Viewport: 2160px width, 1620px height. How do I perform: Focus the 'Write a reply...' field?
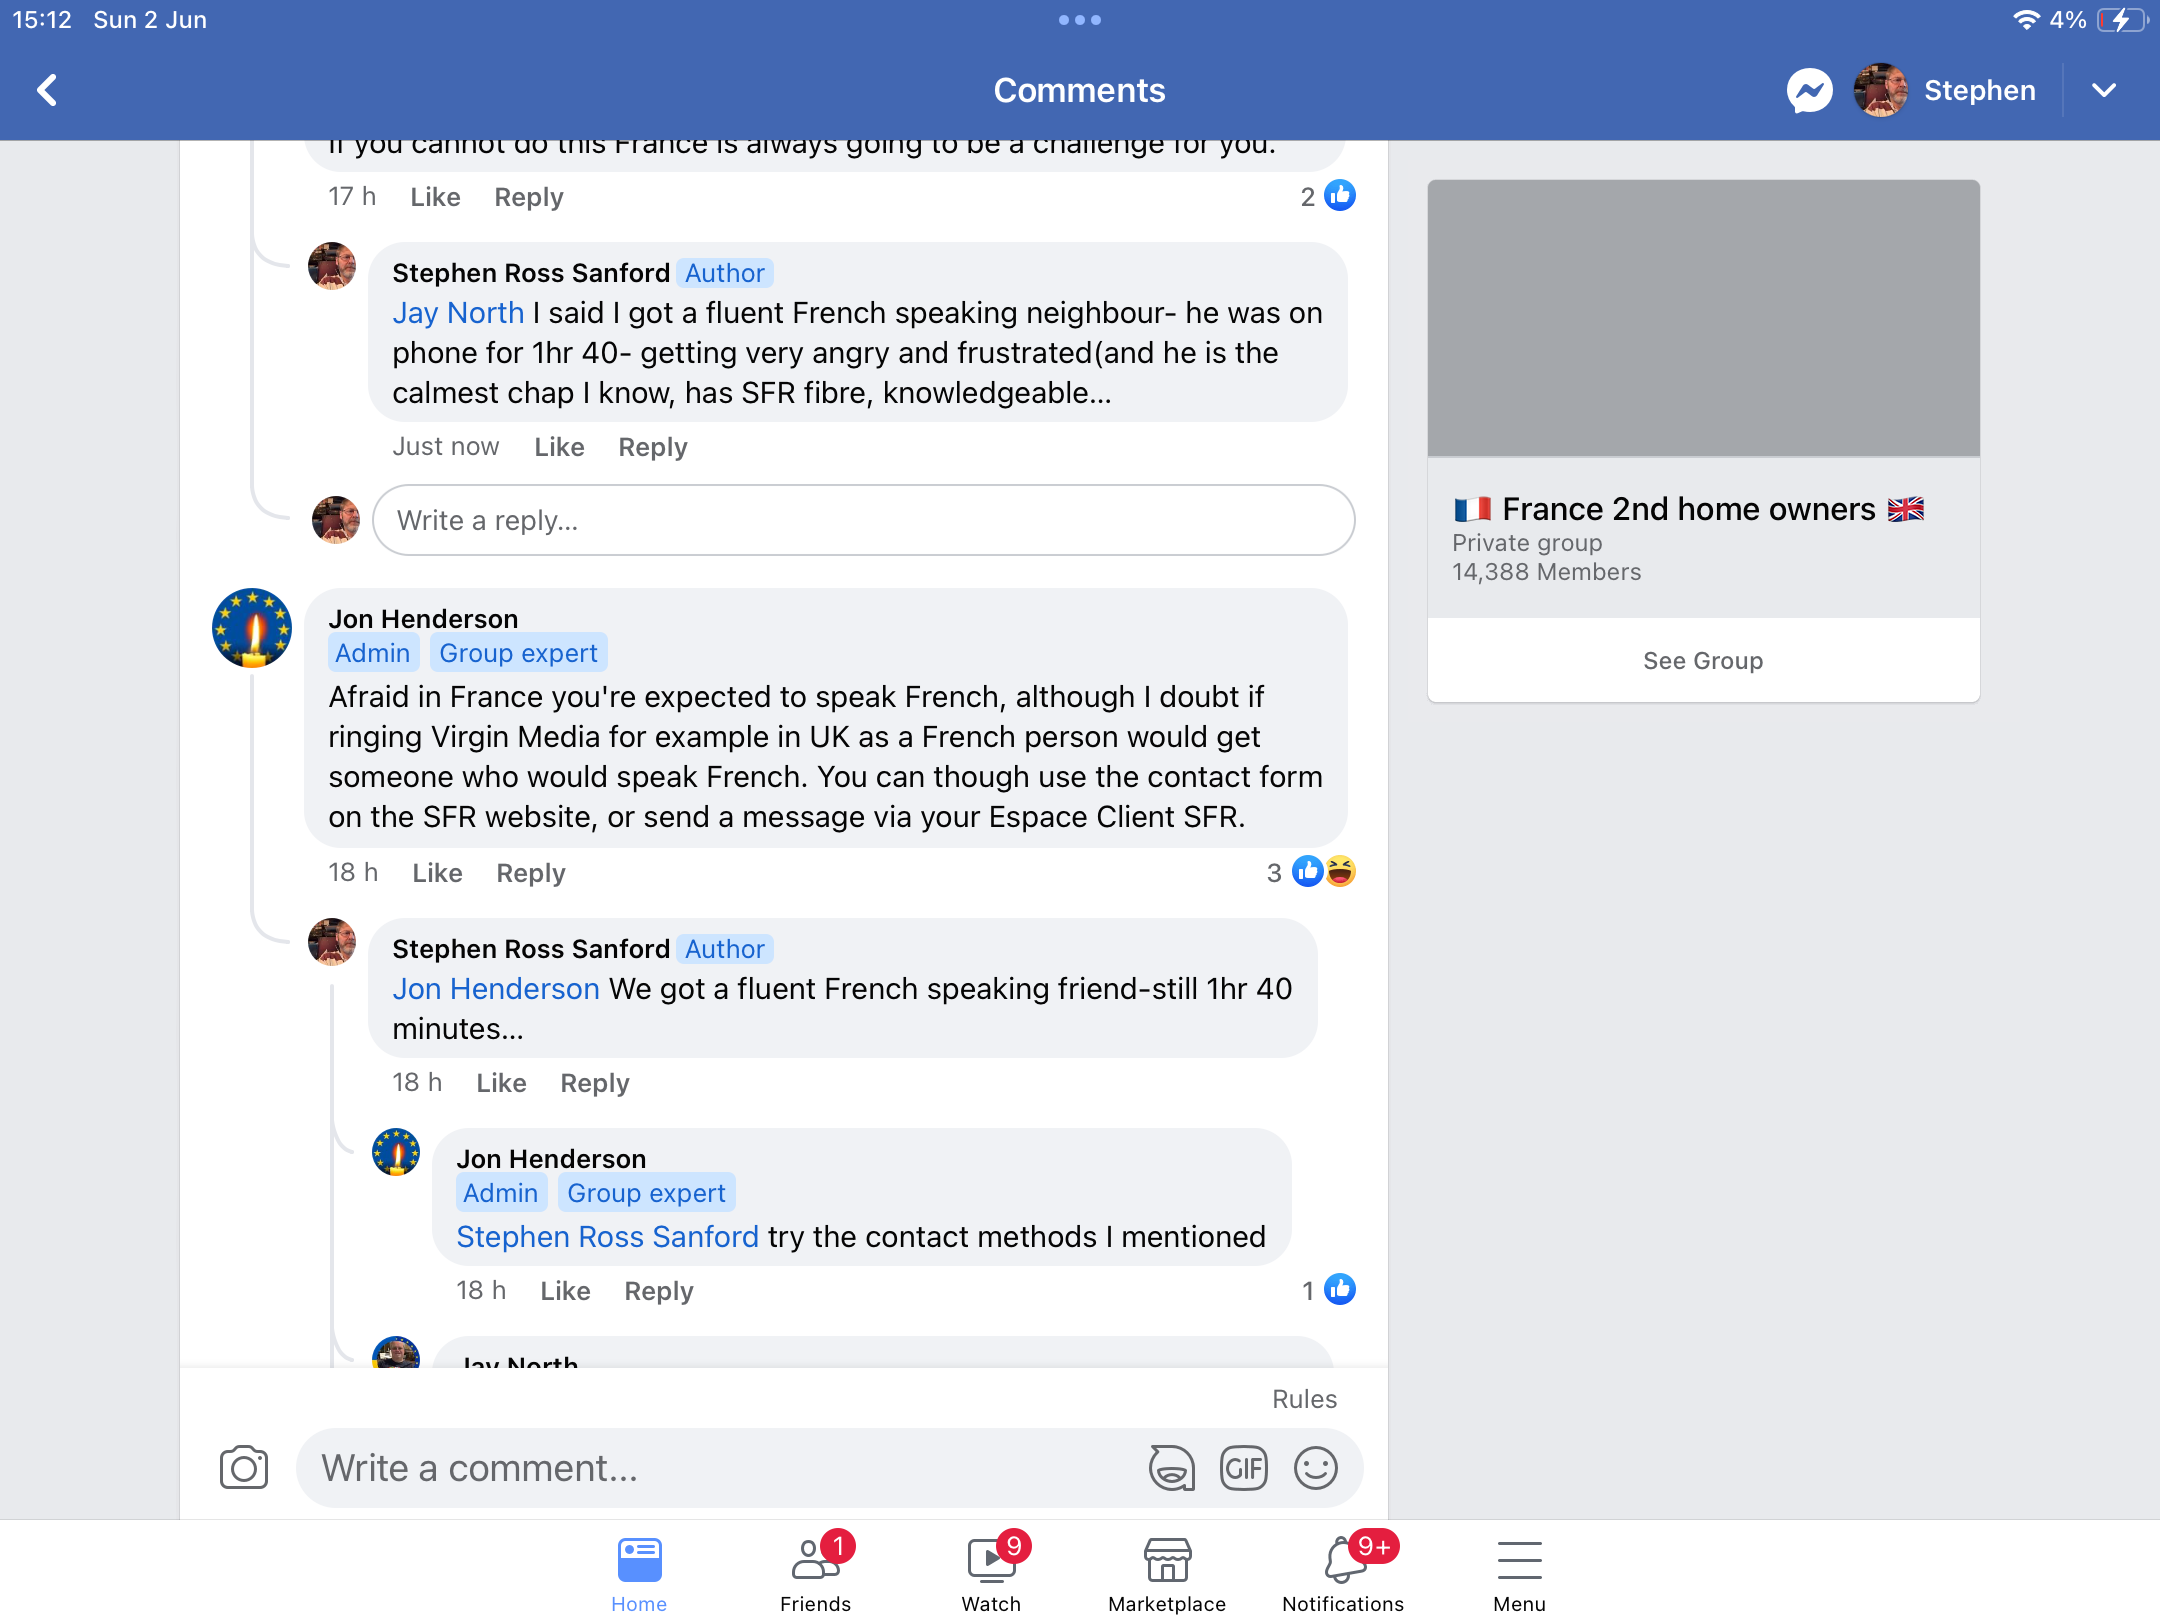(864, 520)
